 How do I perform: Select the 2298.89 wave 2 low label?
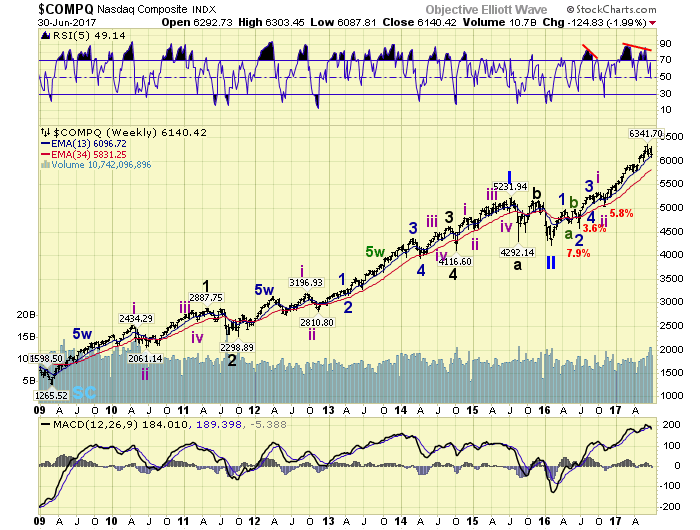click(x=237, y=347)
